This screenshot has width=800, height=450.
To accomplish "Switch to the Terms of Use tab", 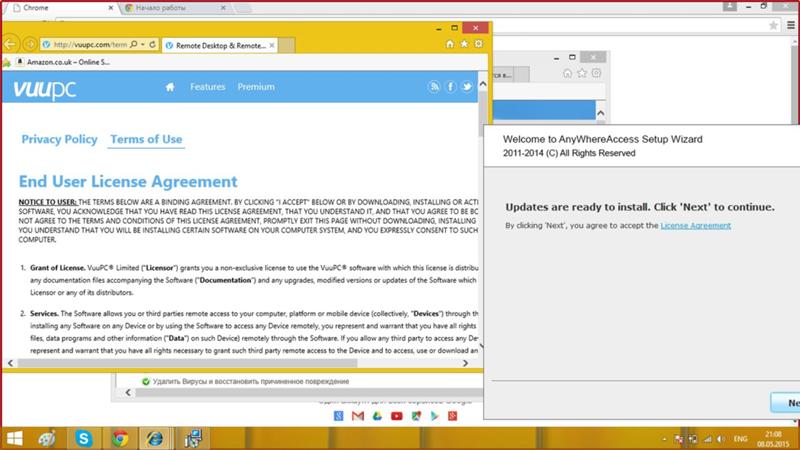I will tap(146, 139).
